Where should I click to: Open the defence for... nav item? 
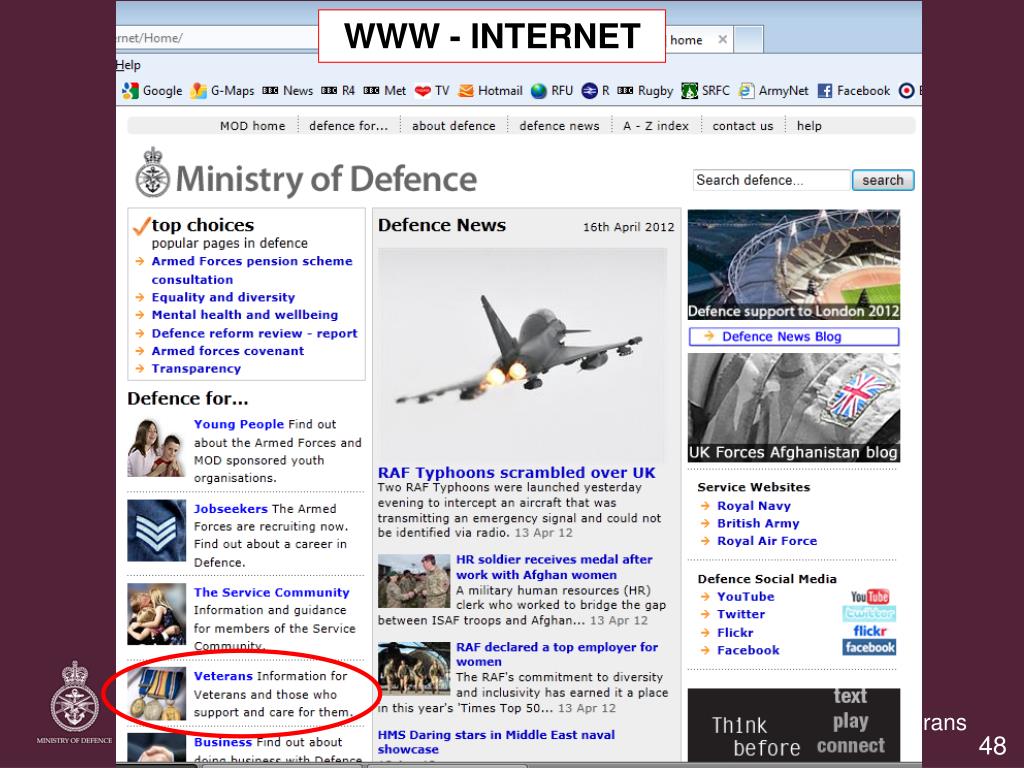coord(348,125)
